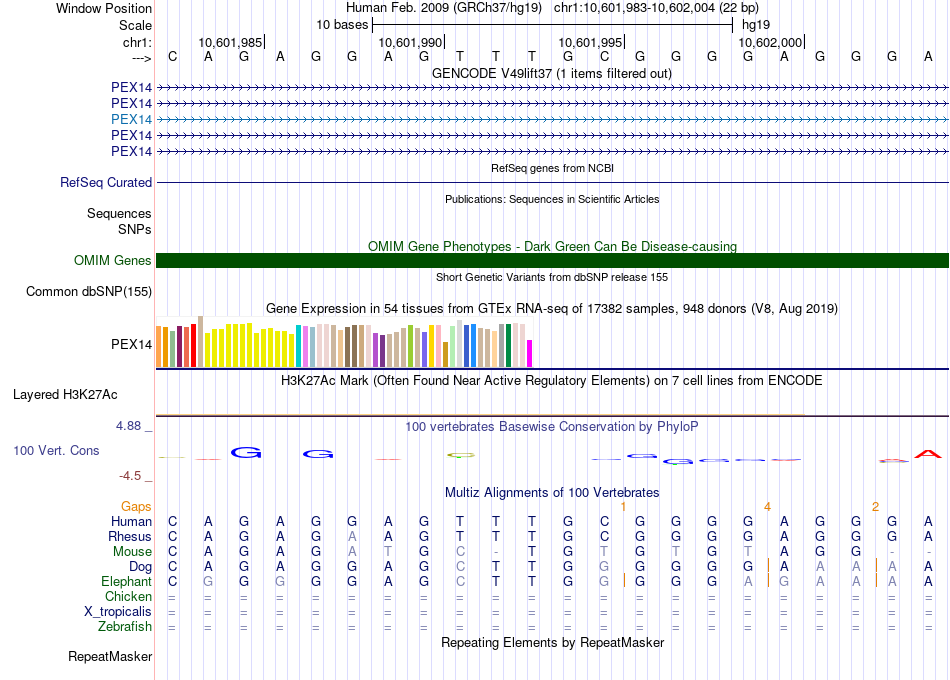Select the Elephant species row label
Image resolution: width=950 pixels, height=680 pixels.
click(126, 581)
